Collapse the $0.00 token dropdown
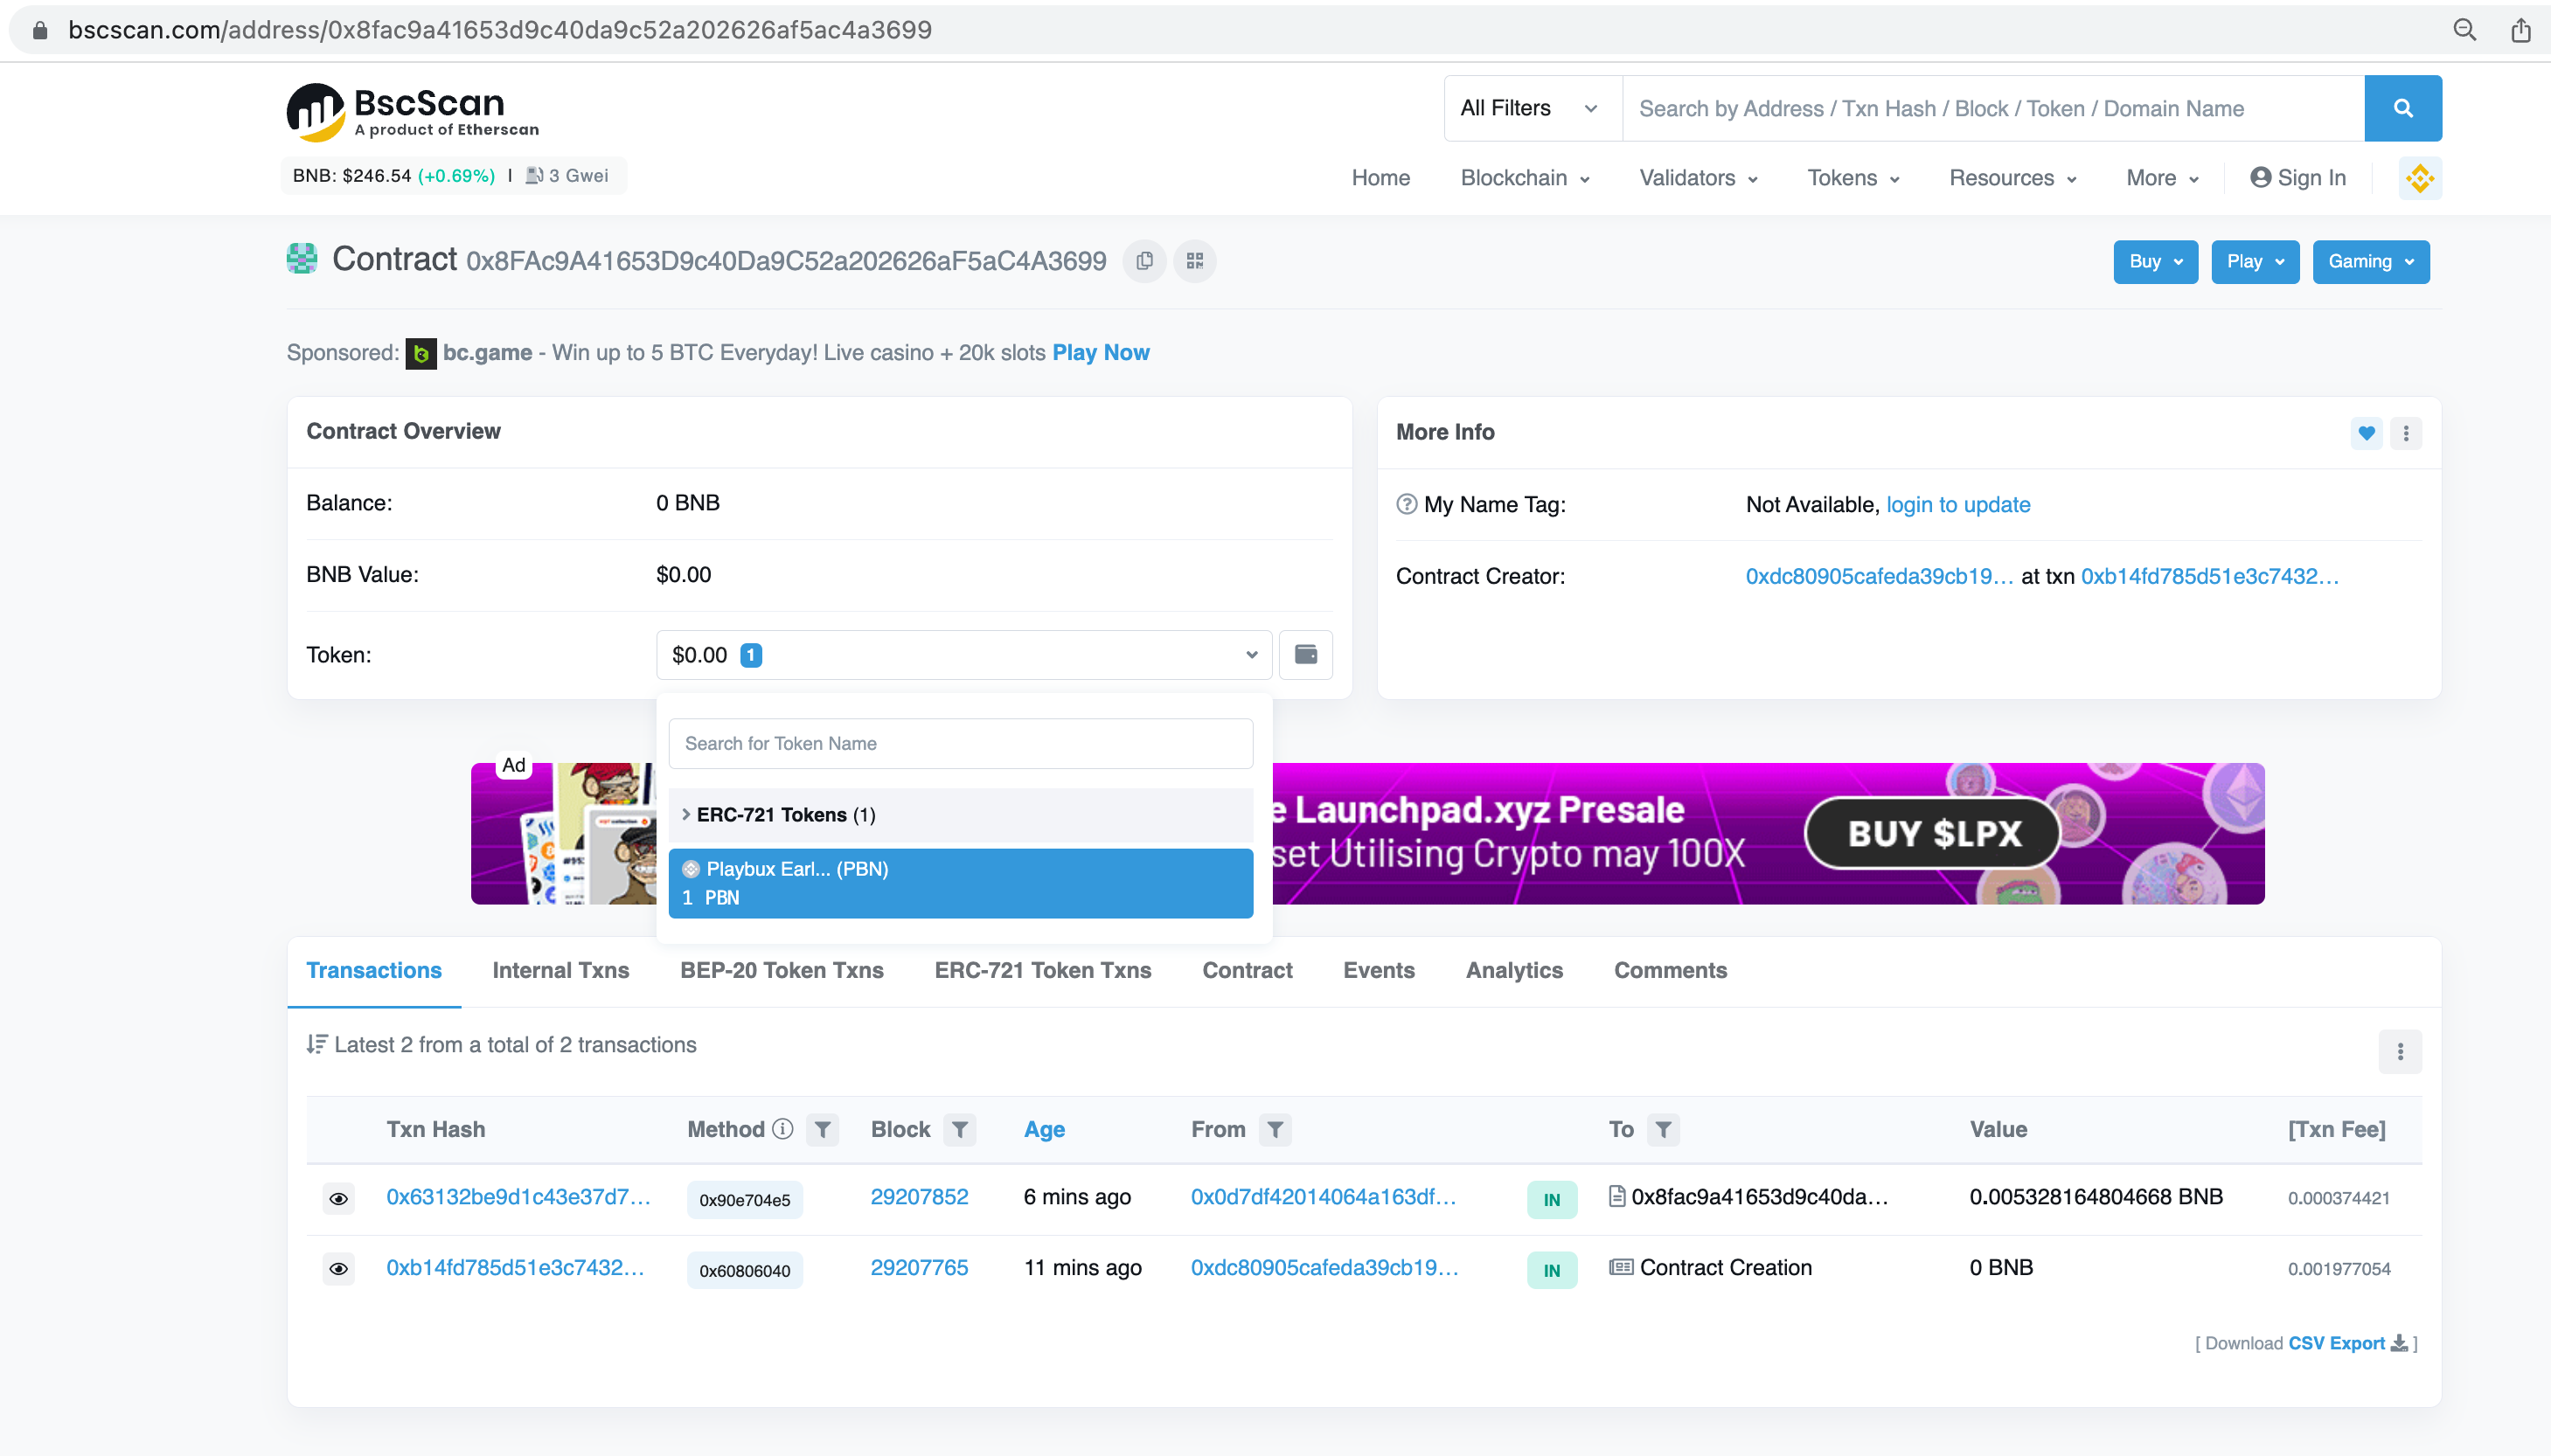Screen dimensions: 2551x1456 click(964, 655)
